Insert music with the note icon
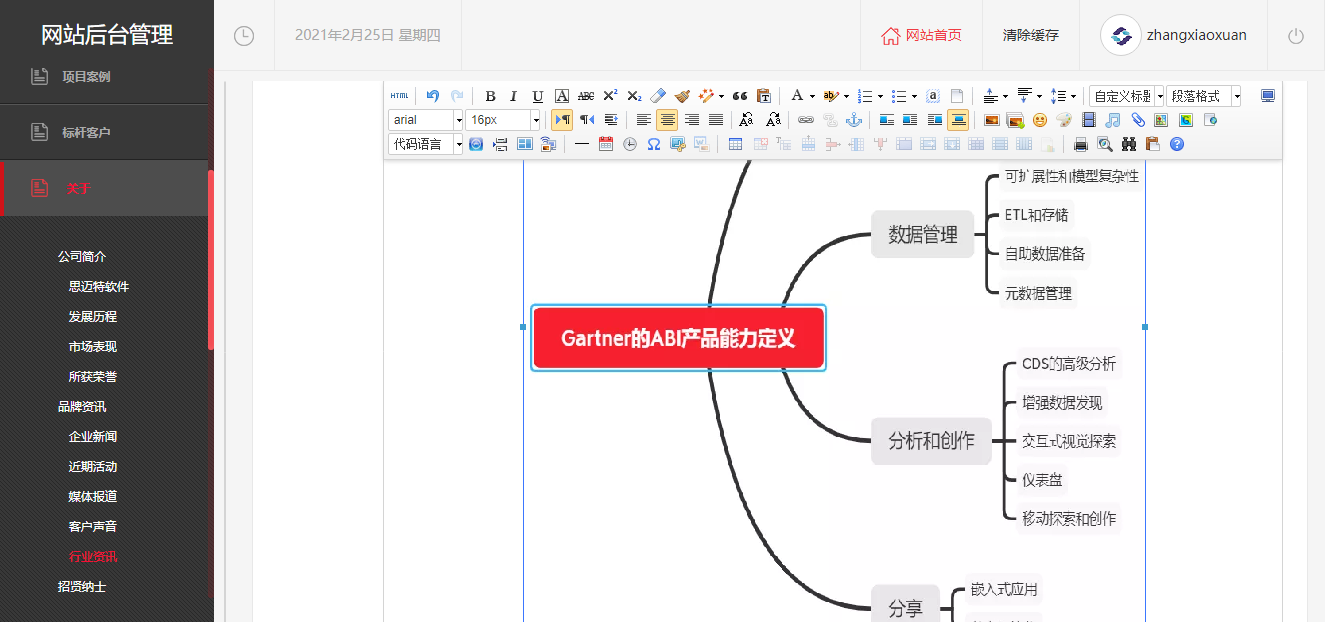This screenshot has height=623, width=1326. pyautogui.click(x=1113, y=120)
